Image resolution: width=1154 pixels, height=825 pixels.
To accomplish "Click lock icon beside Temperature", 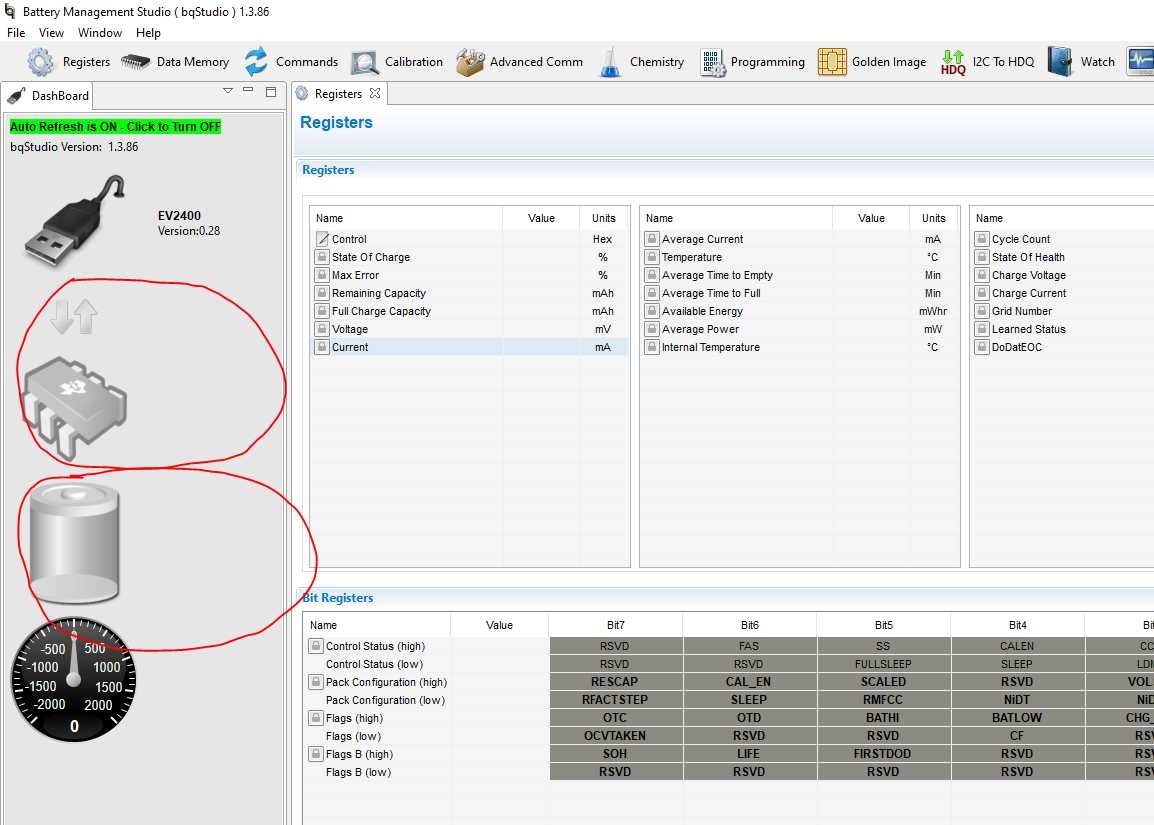I will click(x=651, y=257).
